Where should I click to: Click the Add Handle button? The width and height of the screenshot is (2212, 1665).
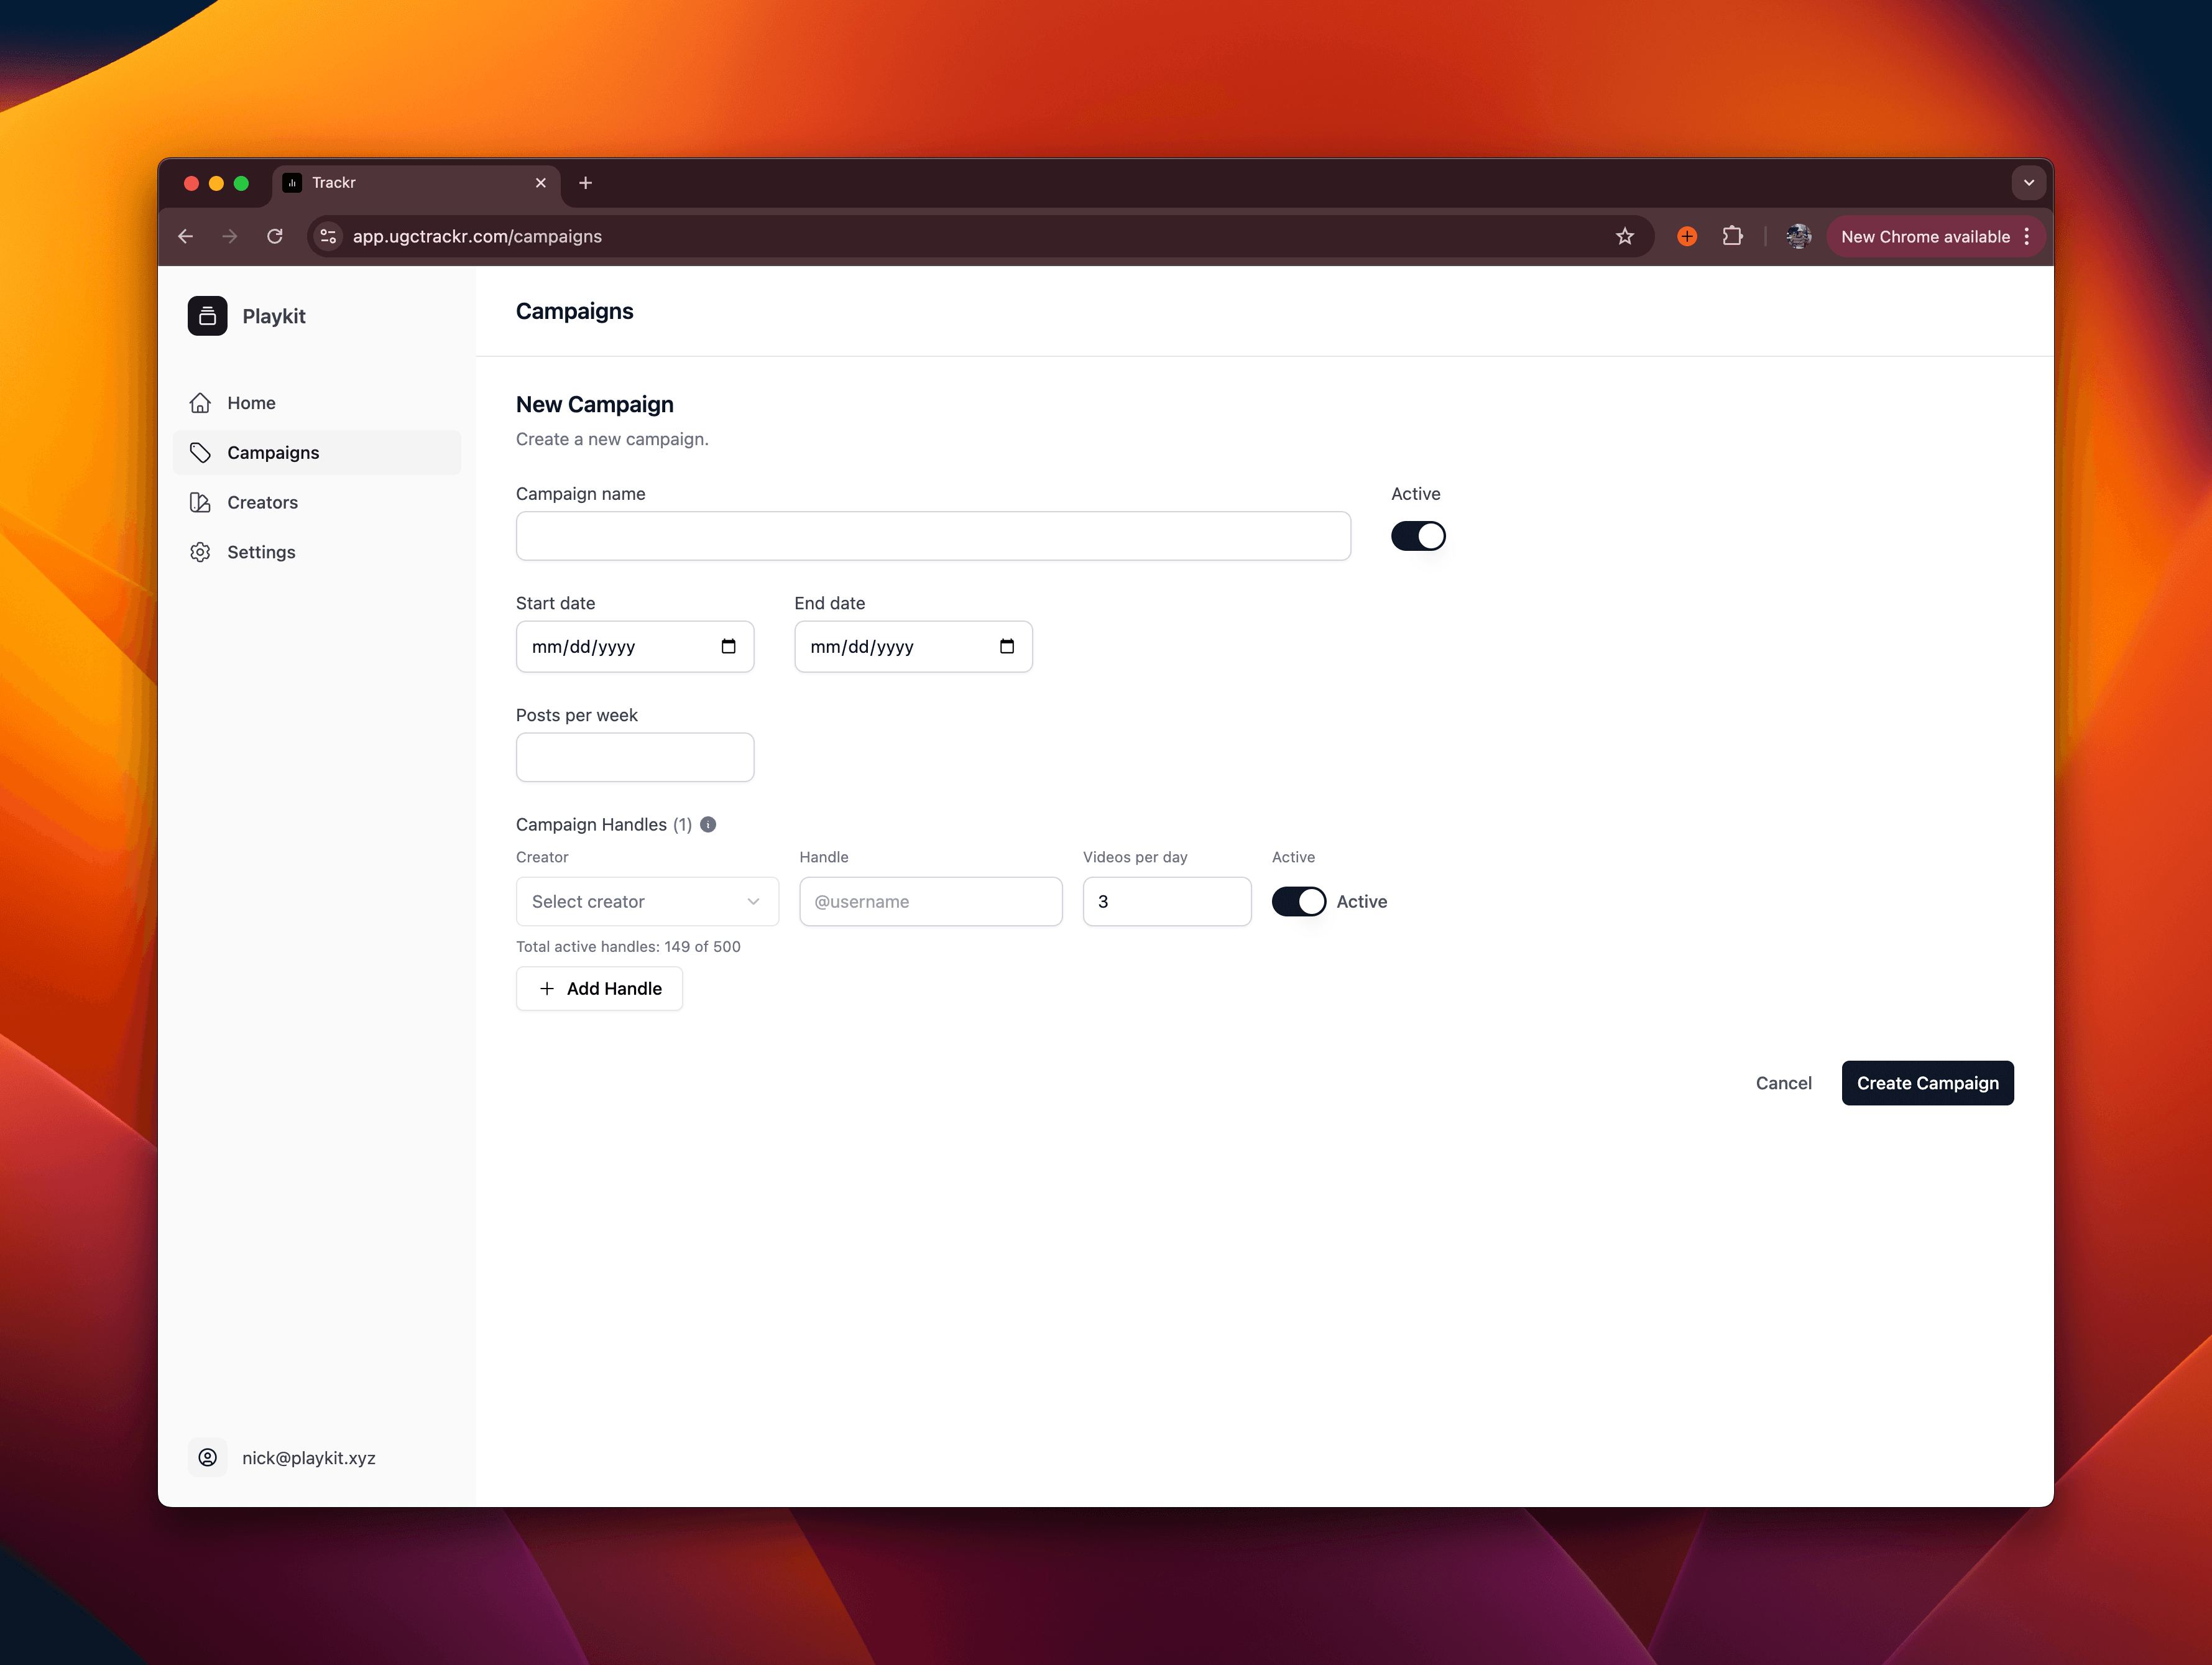click(x=599, y=989)
